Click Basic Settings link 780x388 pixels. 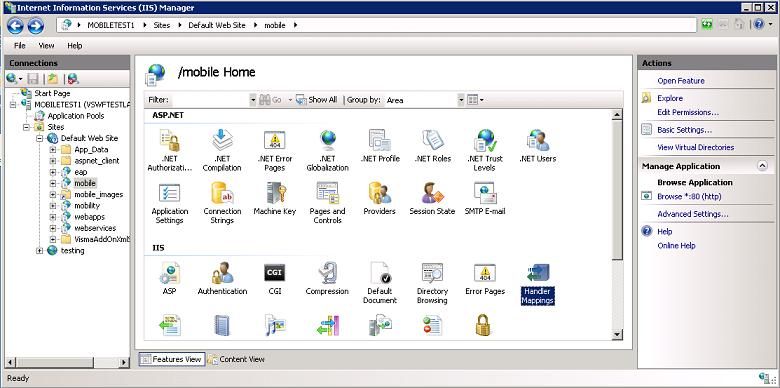[x=684, y=130]
